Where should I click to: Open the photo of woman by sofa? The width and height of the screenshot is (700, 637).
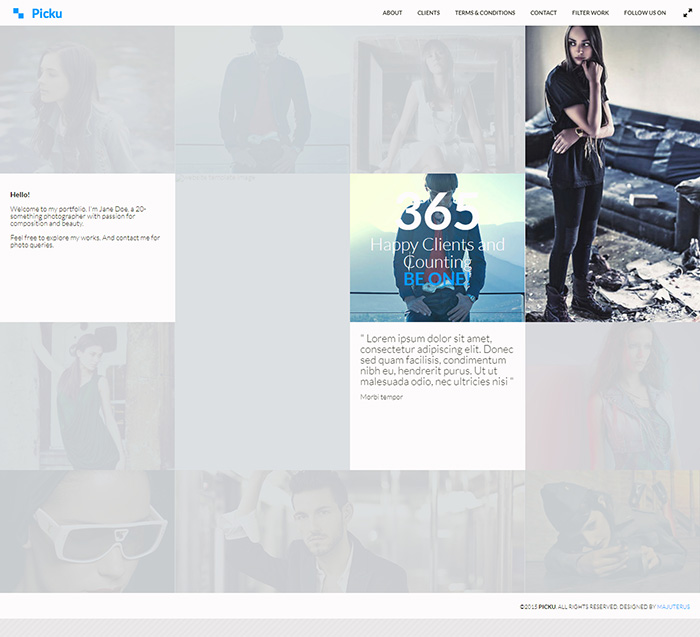[612, 174]
